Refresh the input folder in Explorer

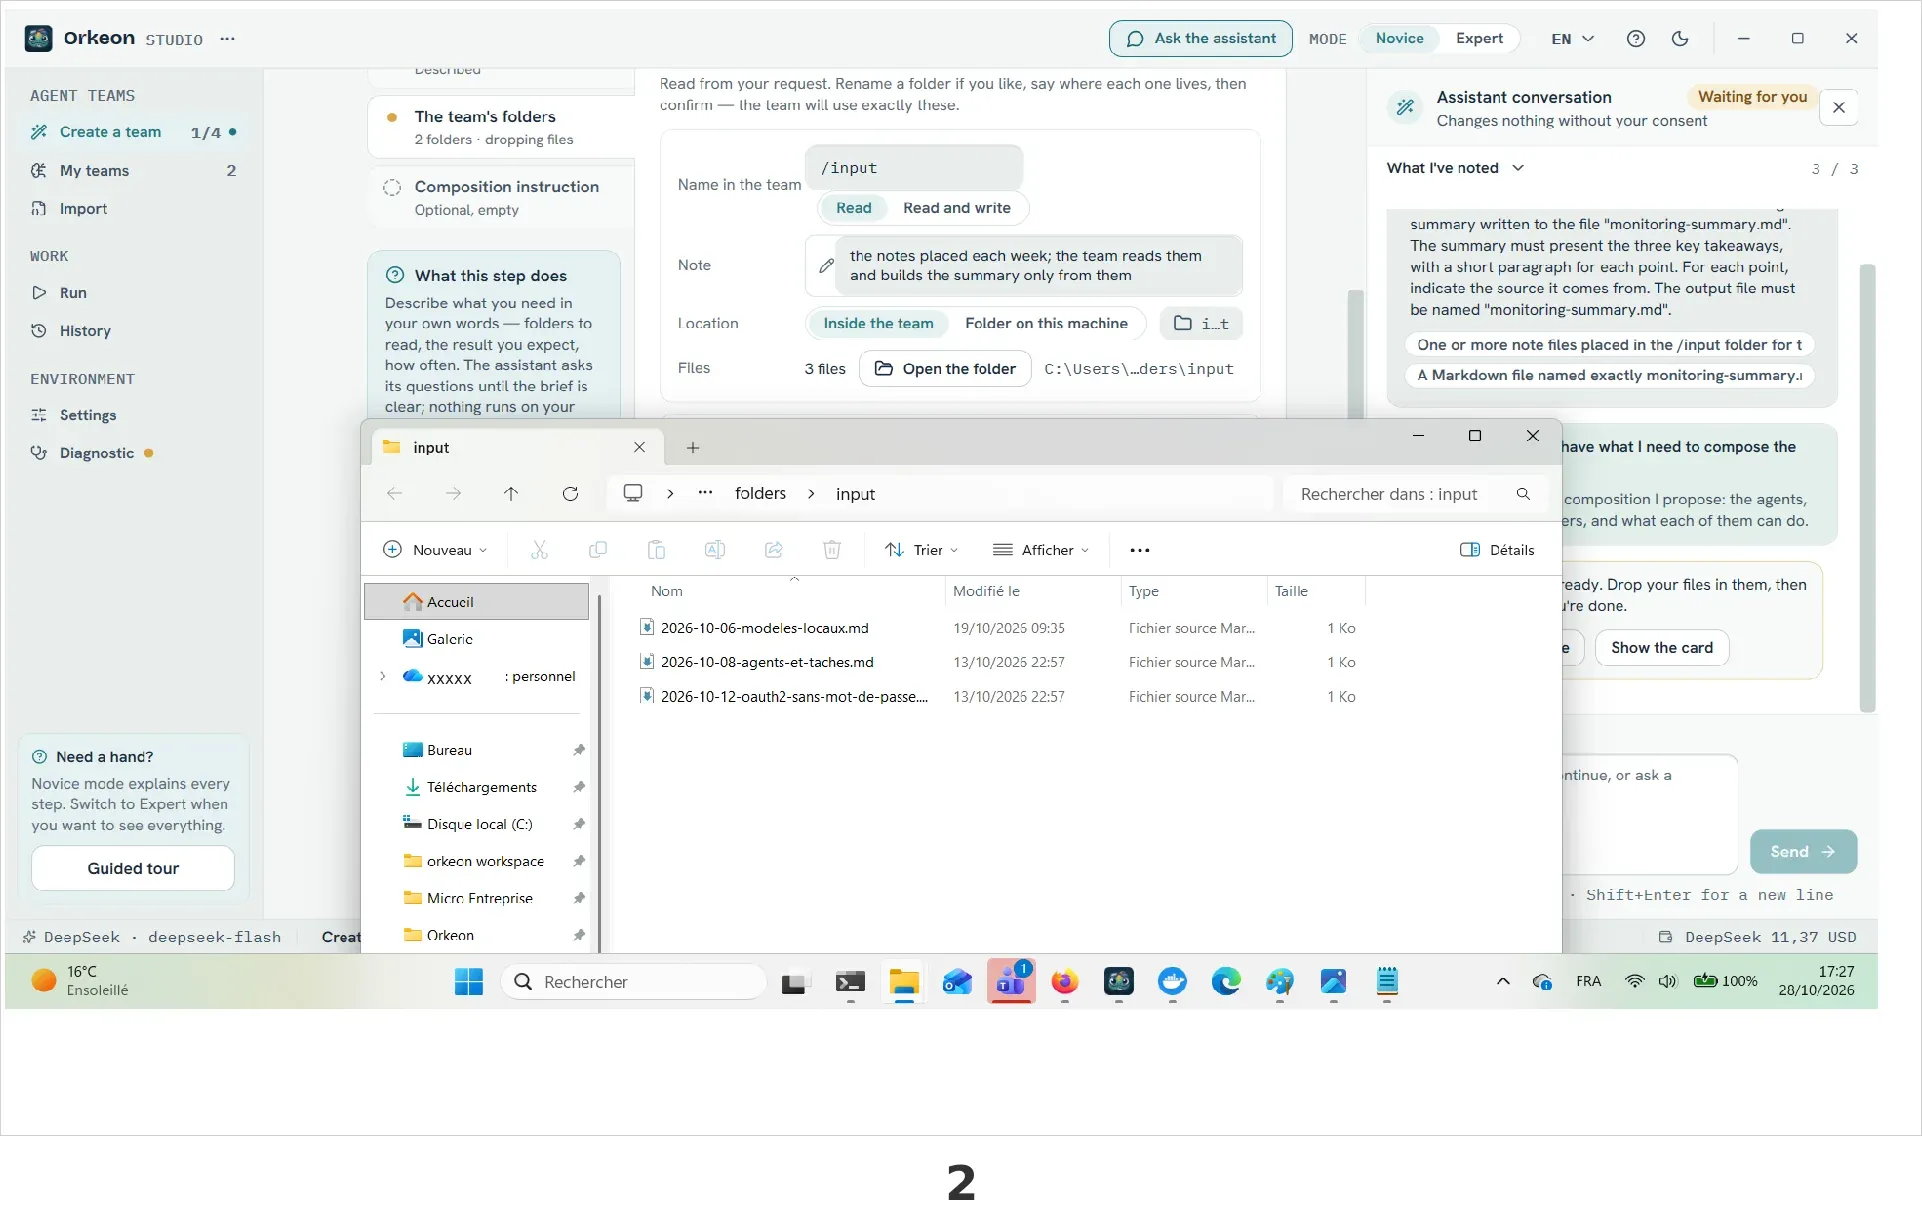tap(570, 494)
